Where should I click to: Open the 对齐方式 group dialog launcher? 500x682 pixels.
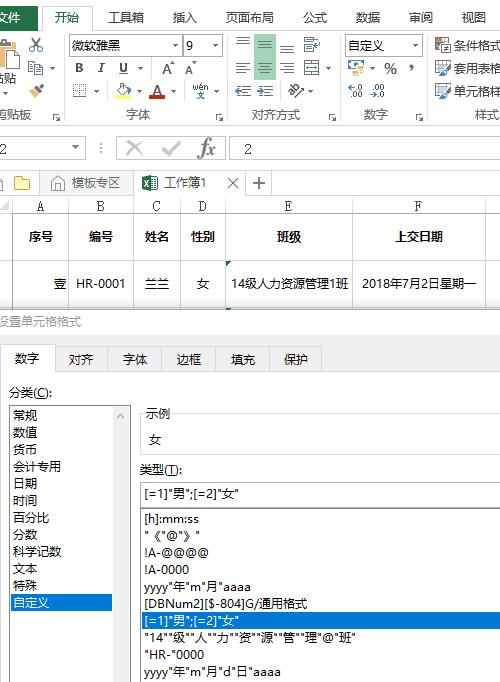tap(332, 117)
